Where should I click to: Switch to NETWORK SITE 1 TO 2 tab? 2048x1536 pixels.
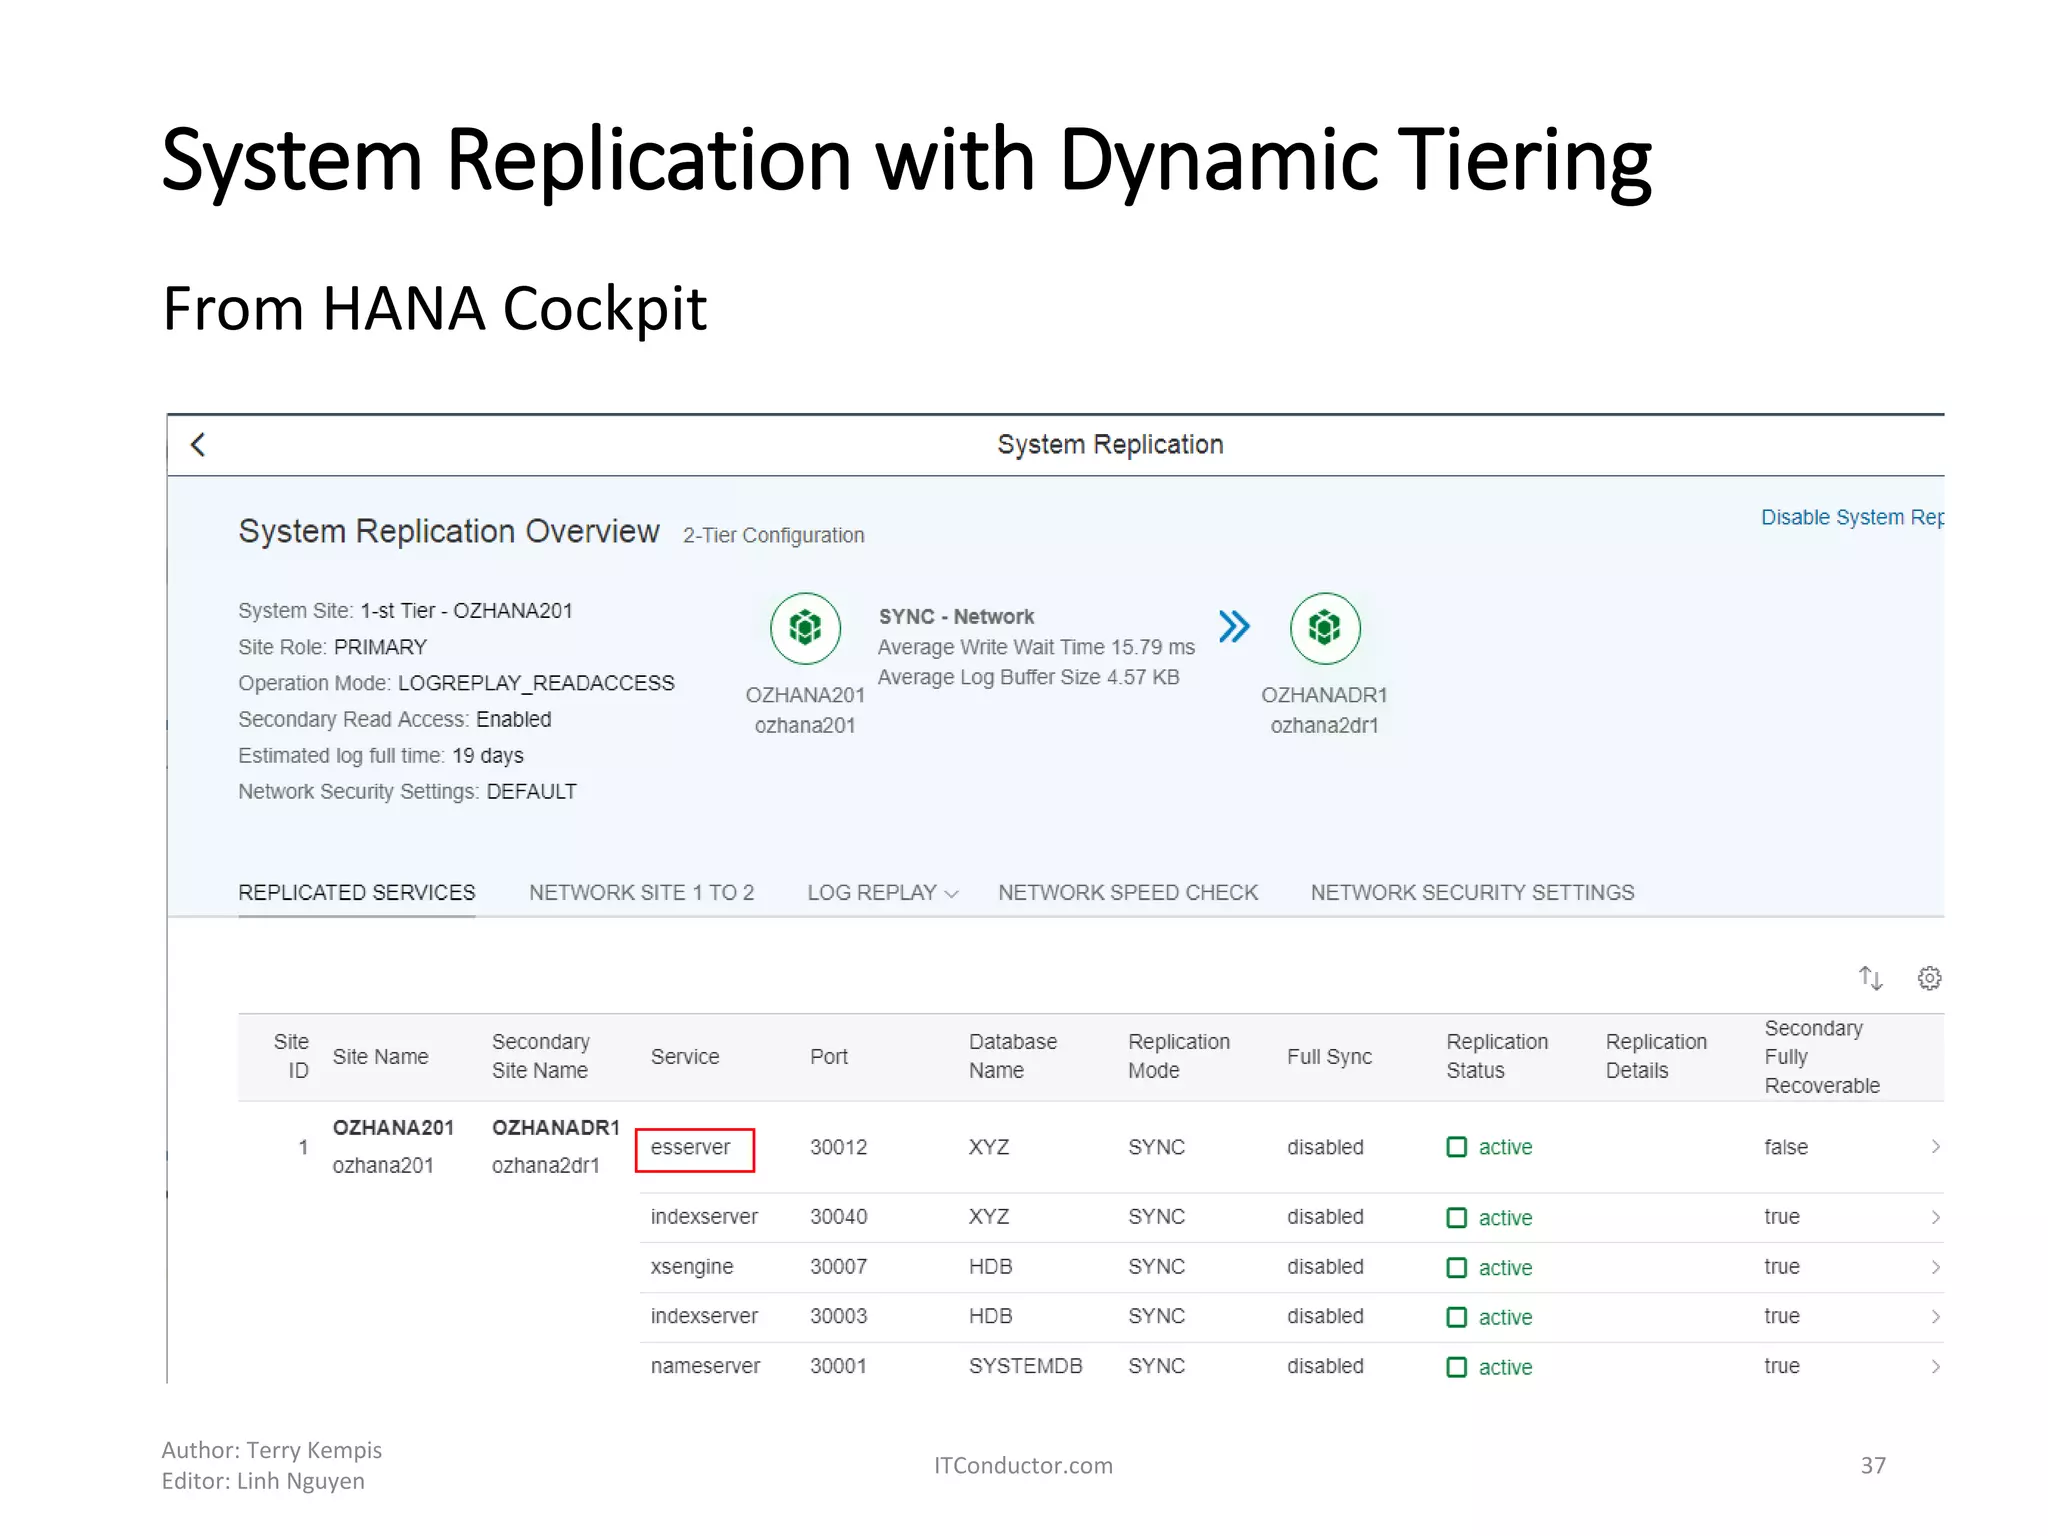tap(641, 892)
